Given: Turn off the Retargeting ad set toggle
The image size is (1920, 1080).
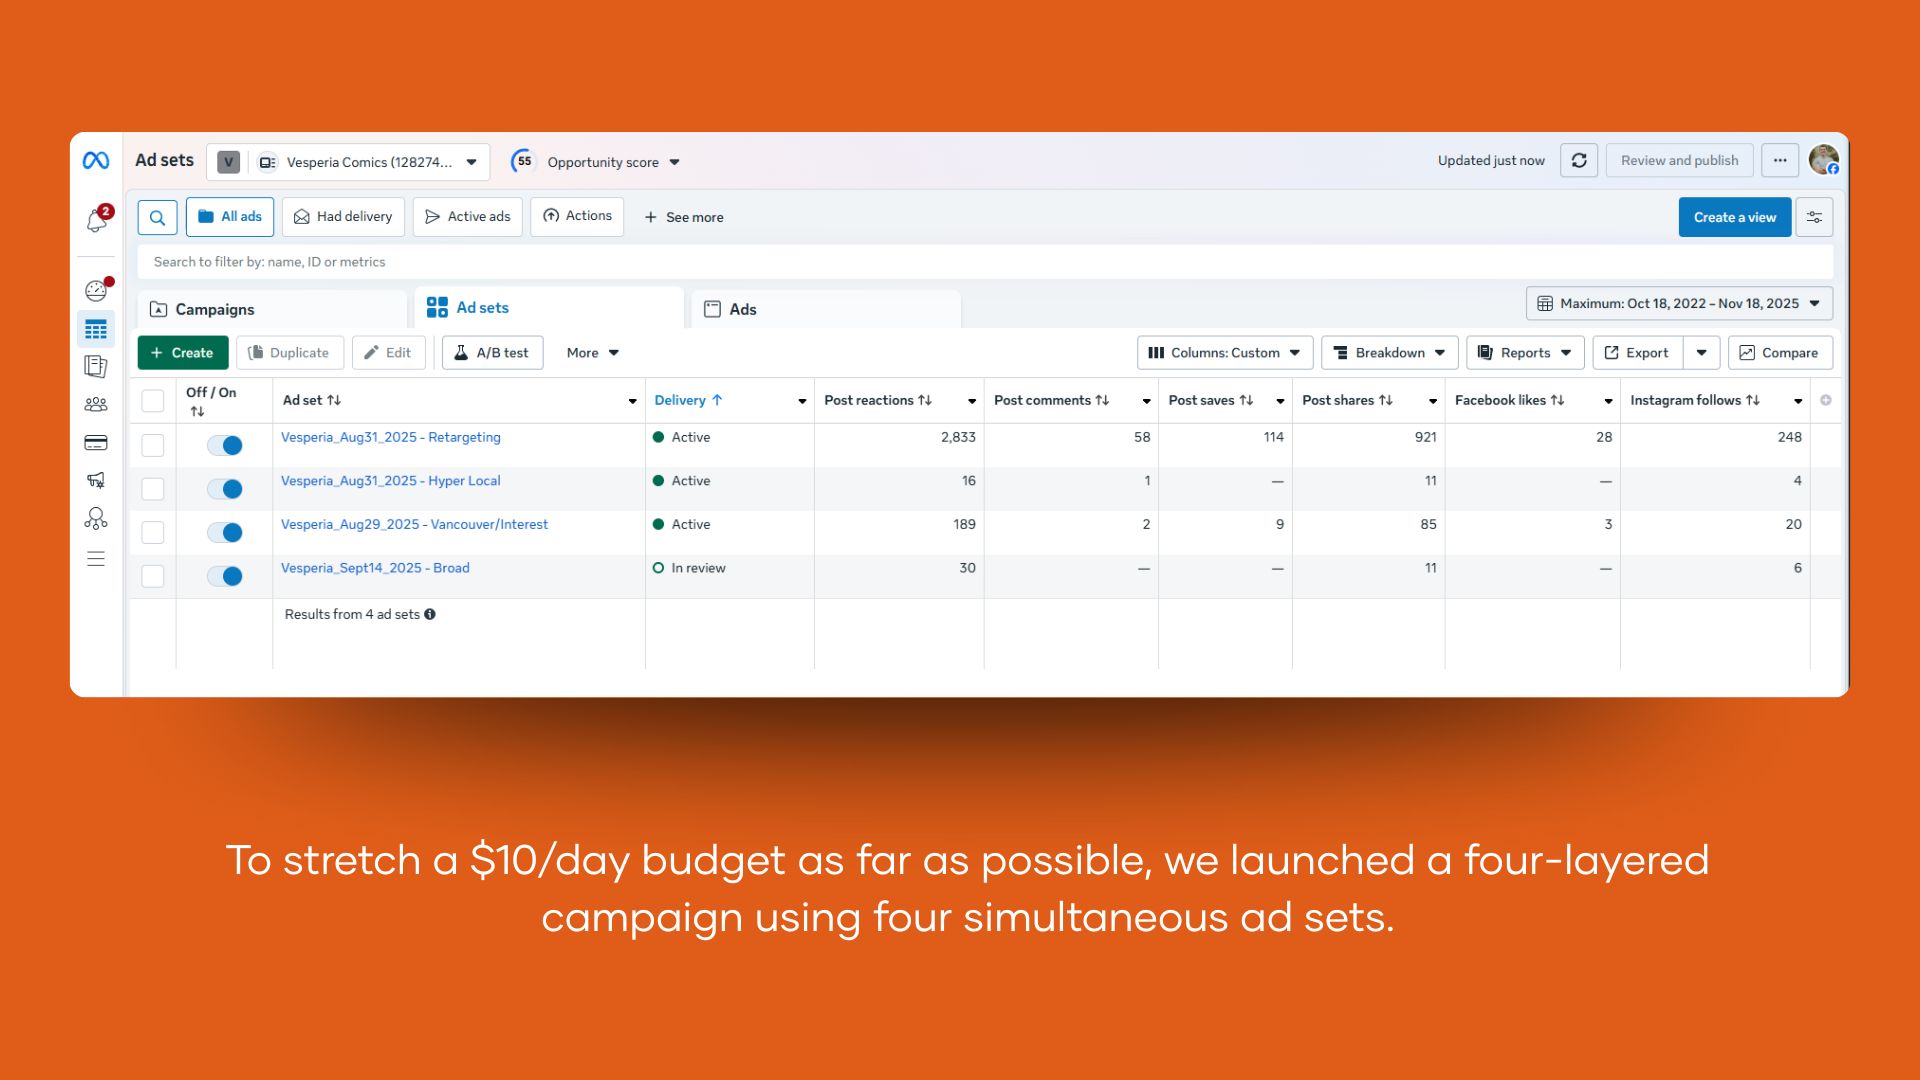Looking at the screenshot, I should (225, 446).
